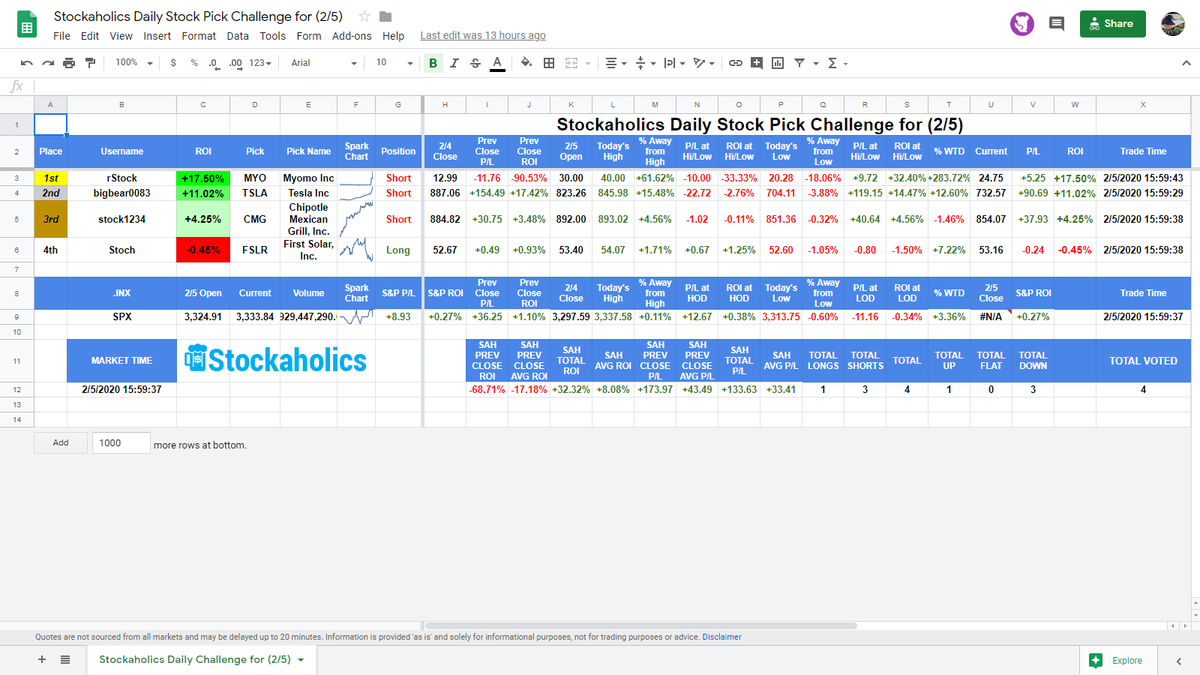
Task: Open the View menu
Action: (121, 36)
